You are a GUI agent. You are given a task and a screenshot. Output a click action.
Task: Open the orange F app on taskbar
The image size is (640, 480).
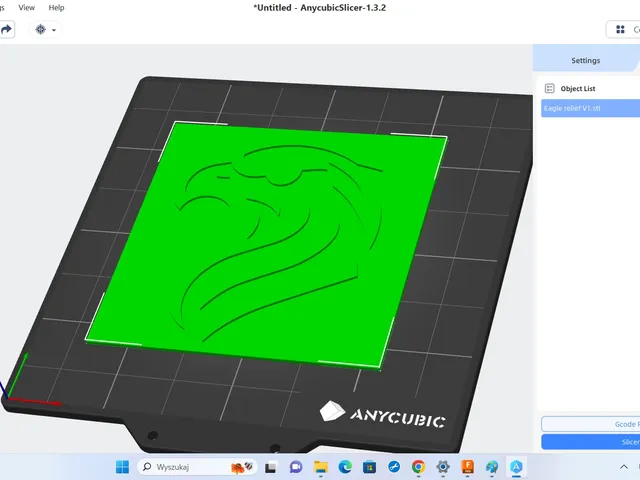[467, 467]
